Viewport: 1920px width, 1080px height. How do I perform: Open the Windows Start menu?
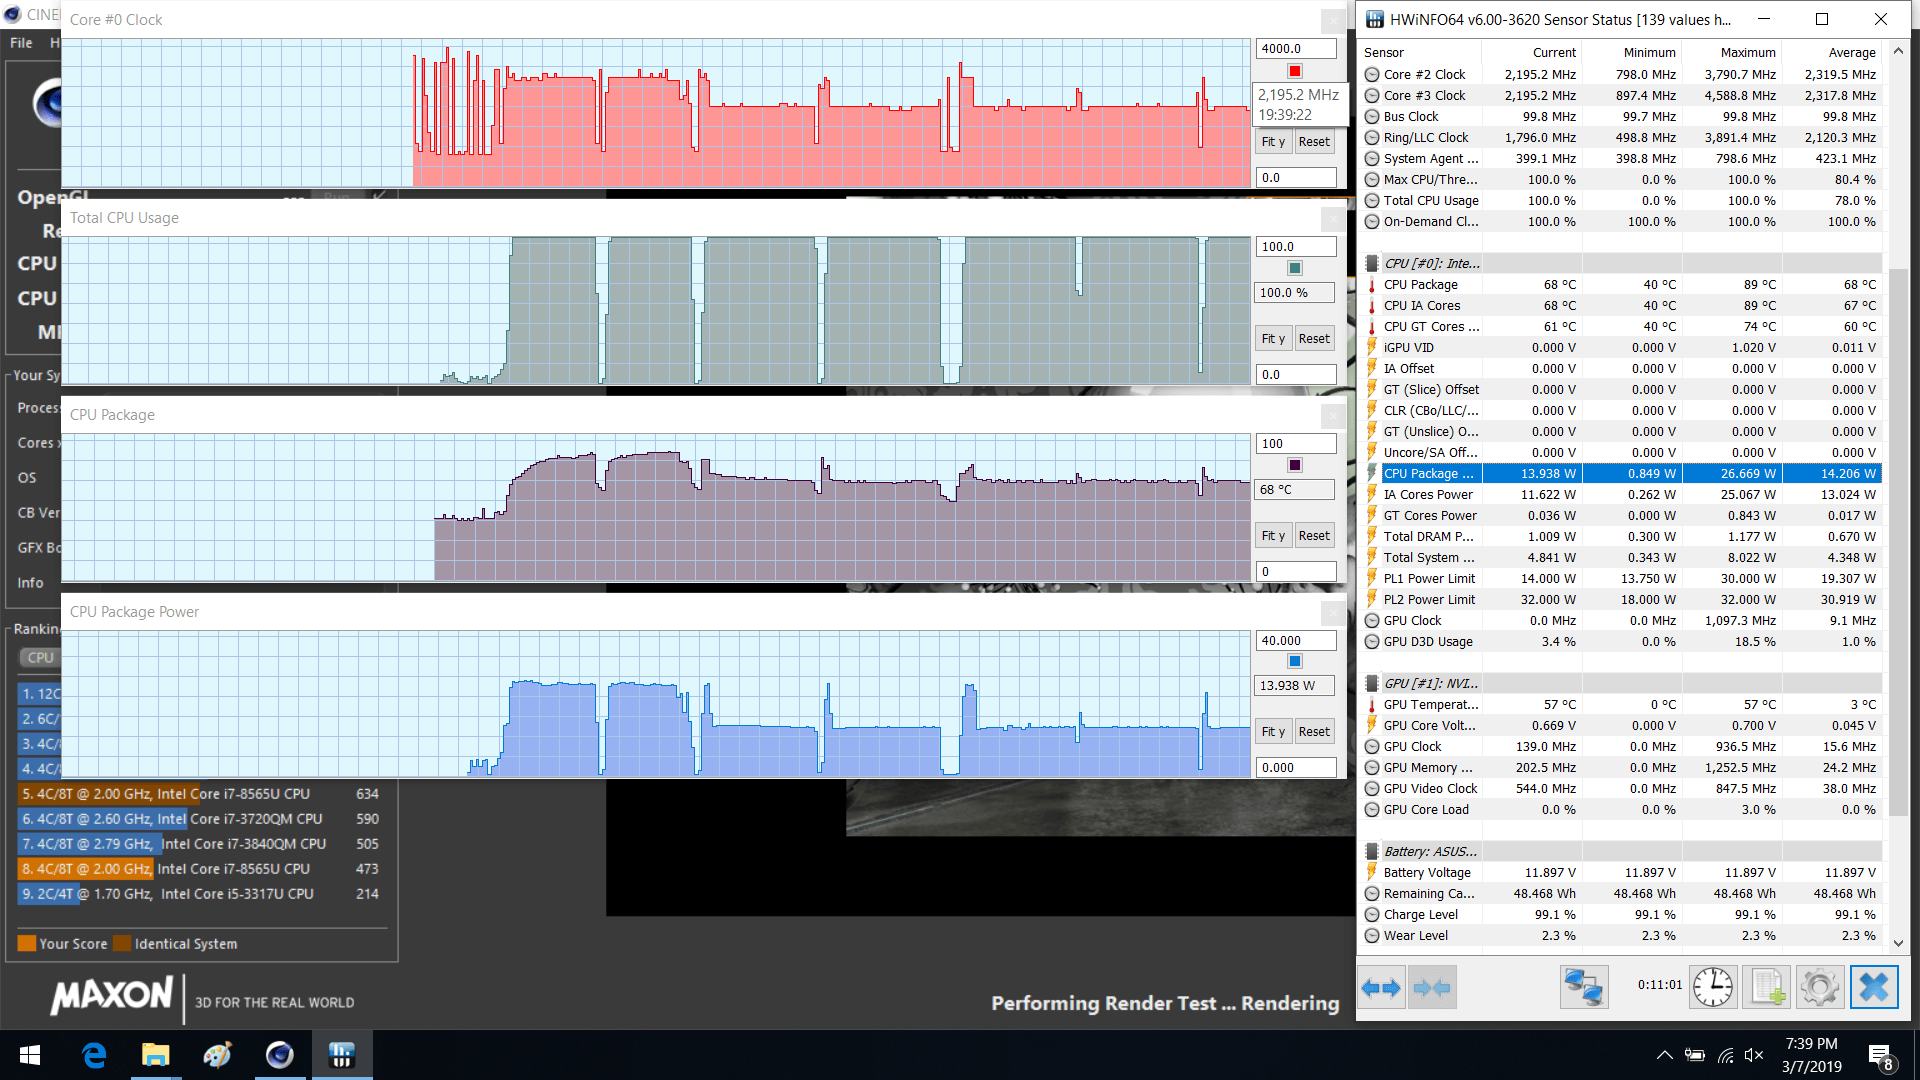30,1055
